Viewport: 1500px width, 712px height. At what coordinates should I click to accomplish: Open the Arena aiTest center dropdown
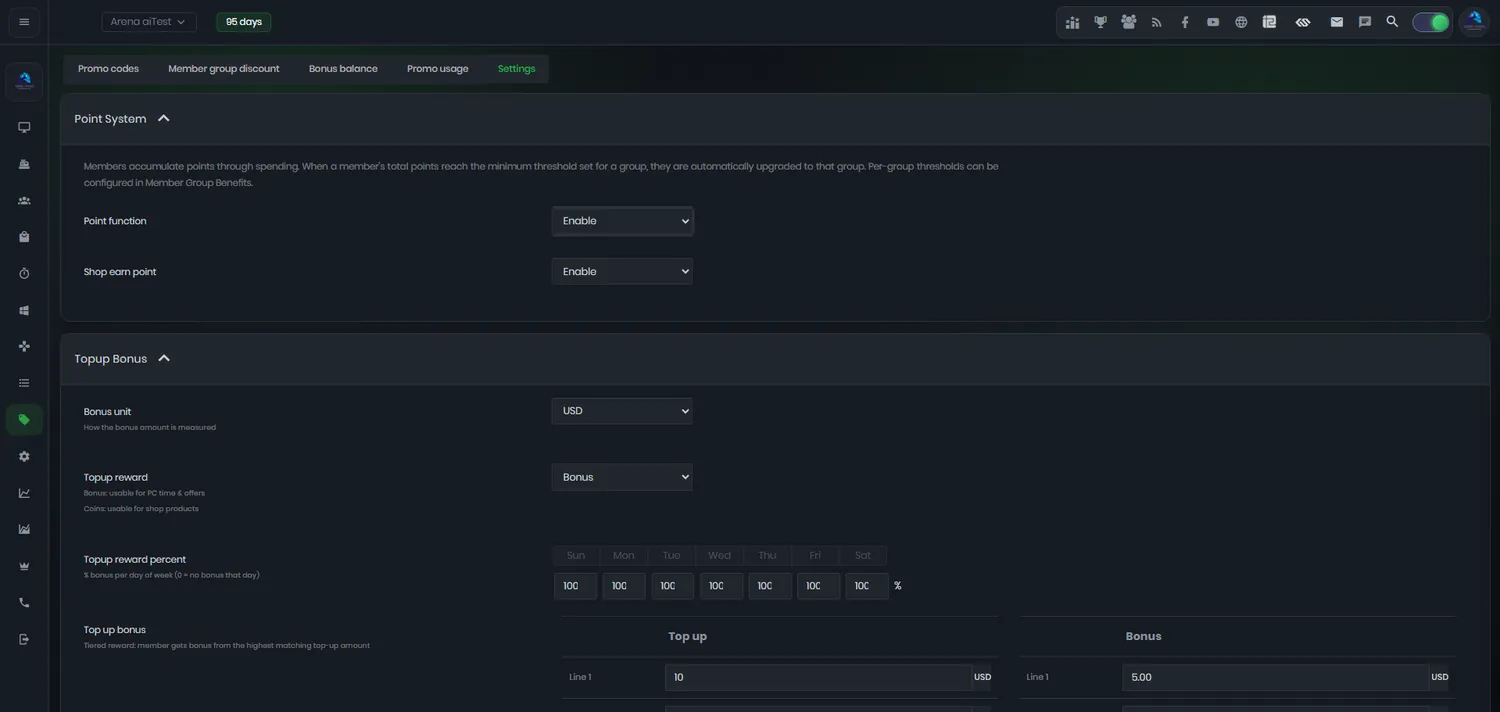[x=148, y=22]
